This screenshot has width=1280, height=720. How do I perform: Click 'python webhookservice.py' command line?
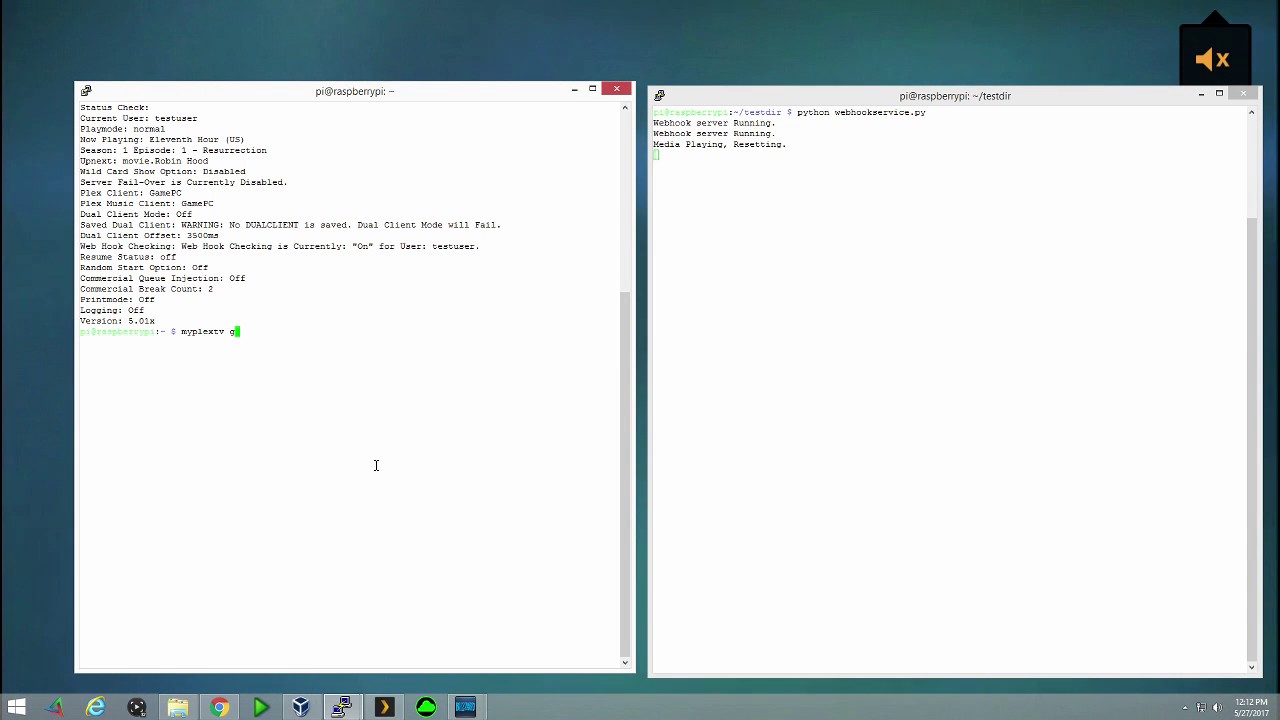(x=861, y=112)
